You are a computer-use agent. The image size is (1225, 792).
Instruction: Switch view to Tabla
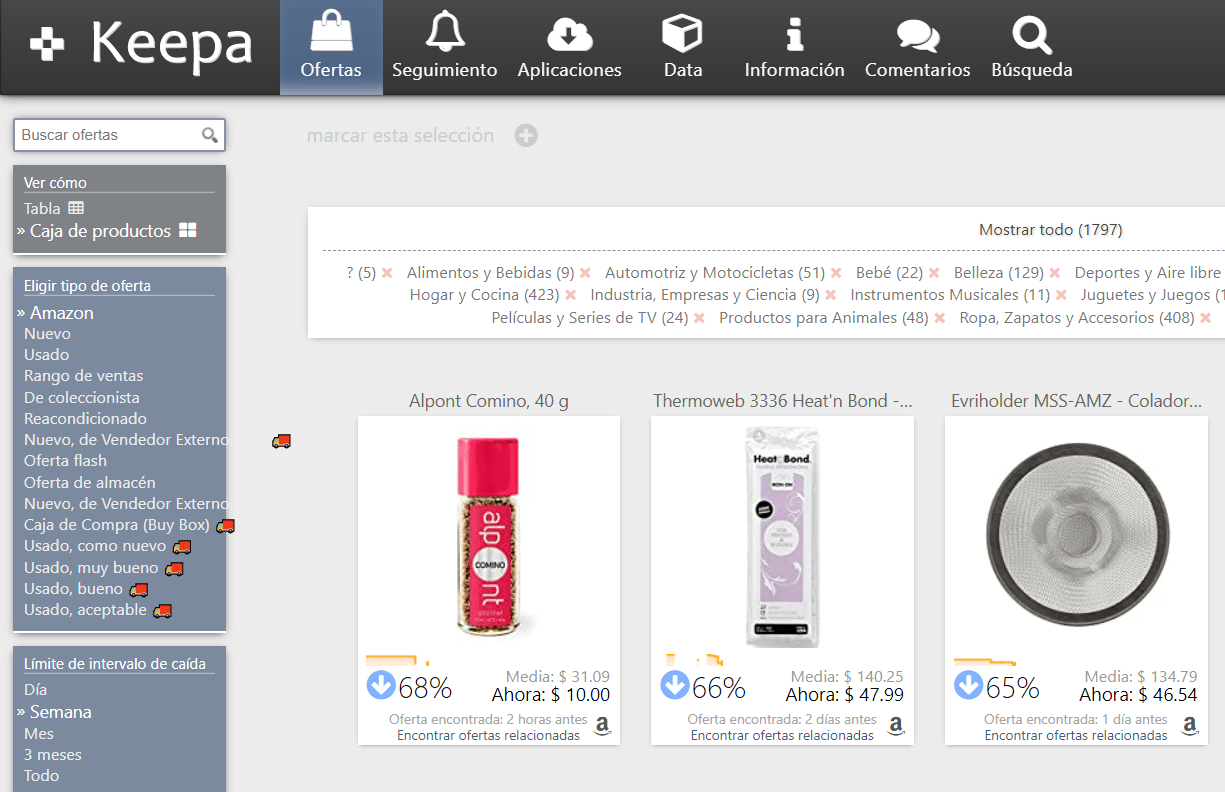pos(53,208)
